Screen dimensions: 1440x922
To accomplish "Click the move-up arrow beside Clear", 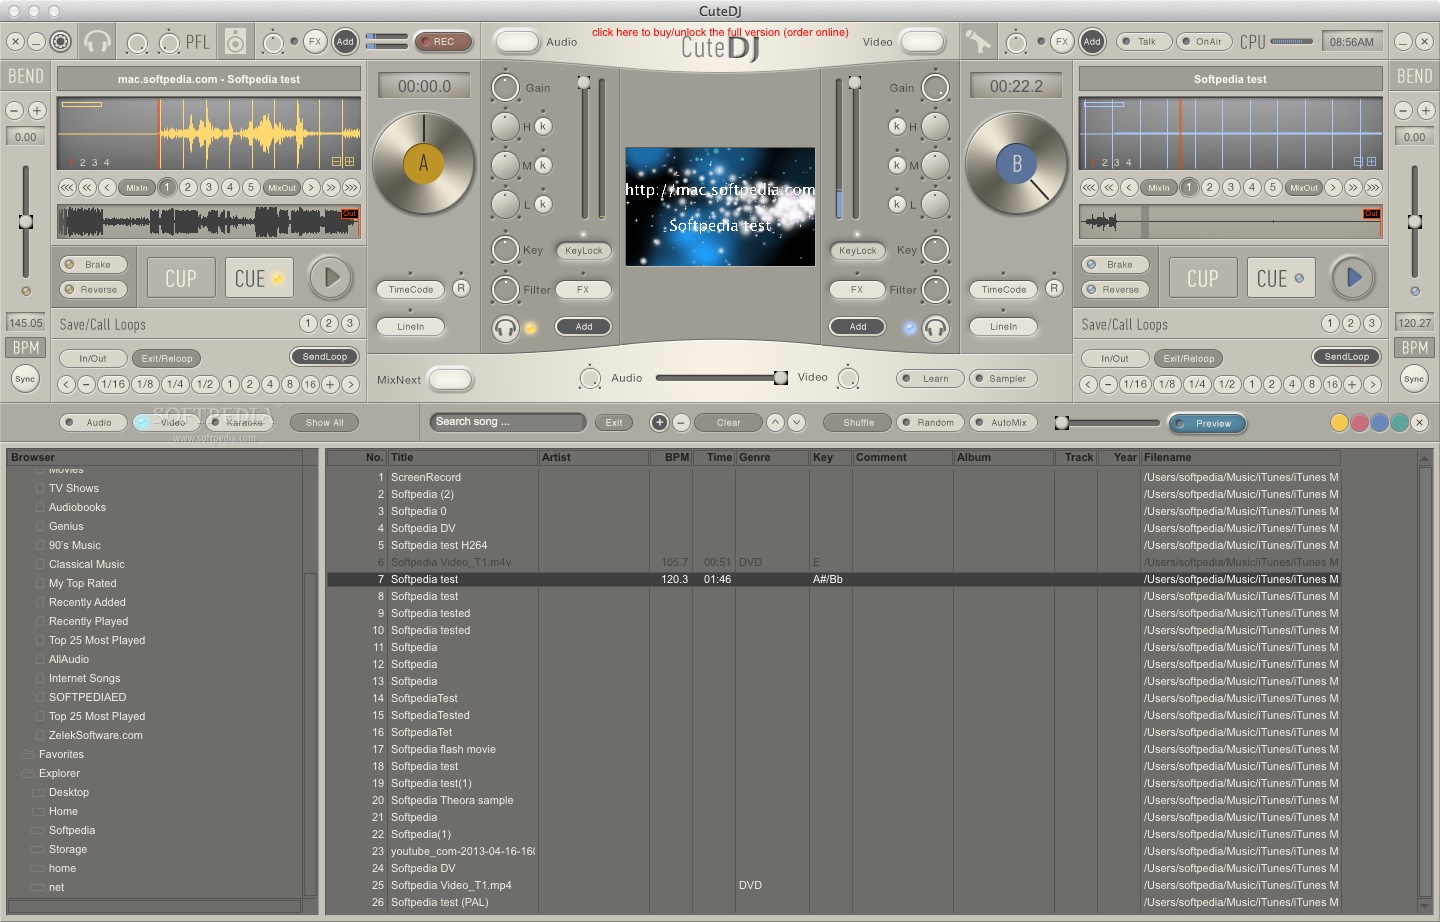I will 775,423.
